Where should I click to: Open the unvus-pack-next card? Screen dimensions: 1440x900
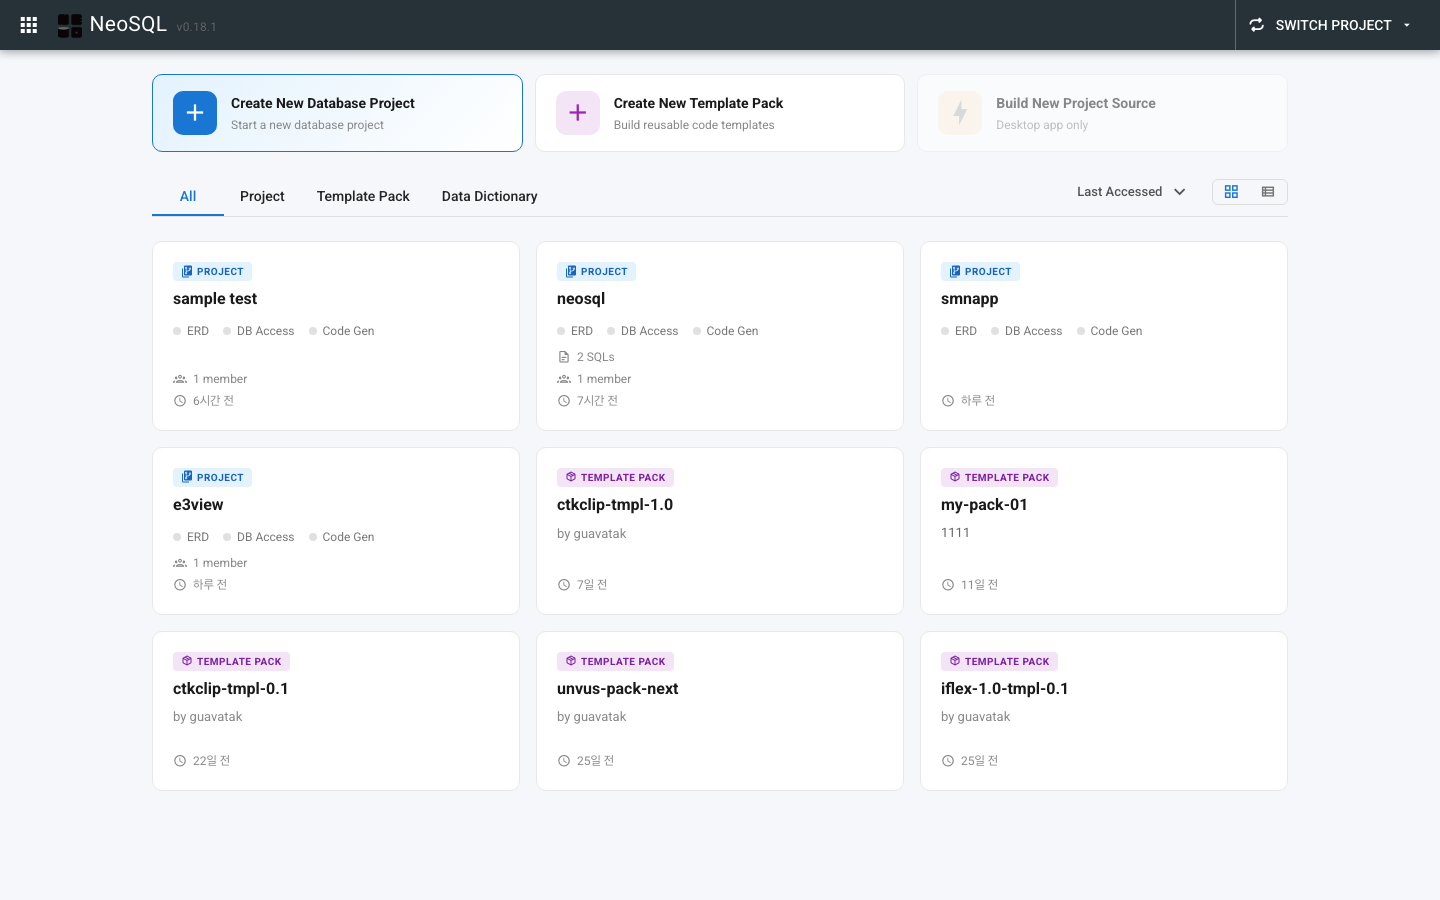(720, 710)
